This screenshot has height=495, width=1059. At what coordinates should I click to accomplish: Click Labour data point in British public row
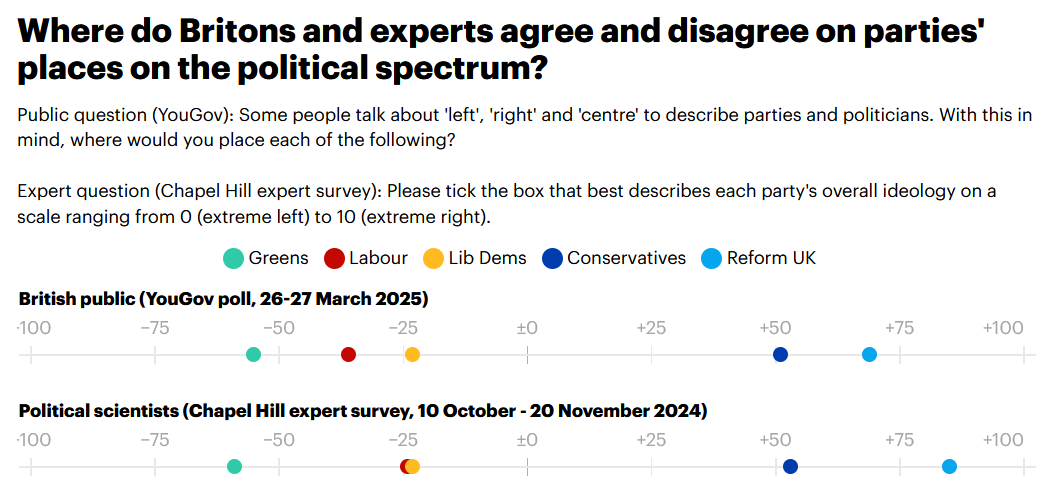point(348,354)
